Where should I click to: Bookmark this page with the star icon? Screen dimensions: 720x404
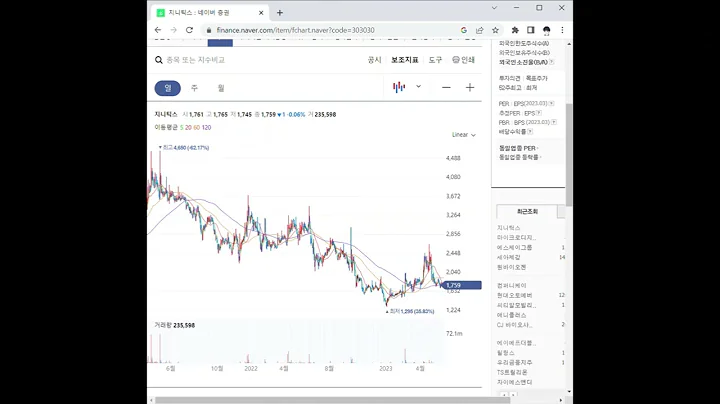[495, 30]
